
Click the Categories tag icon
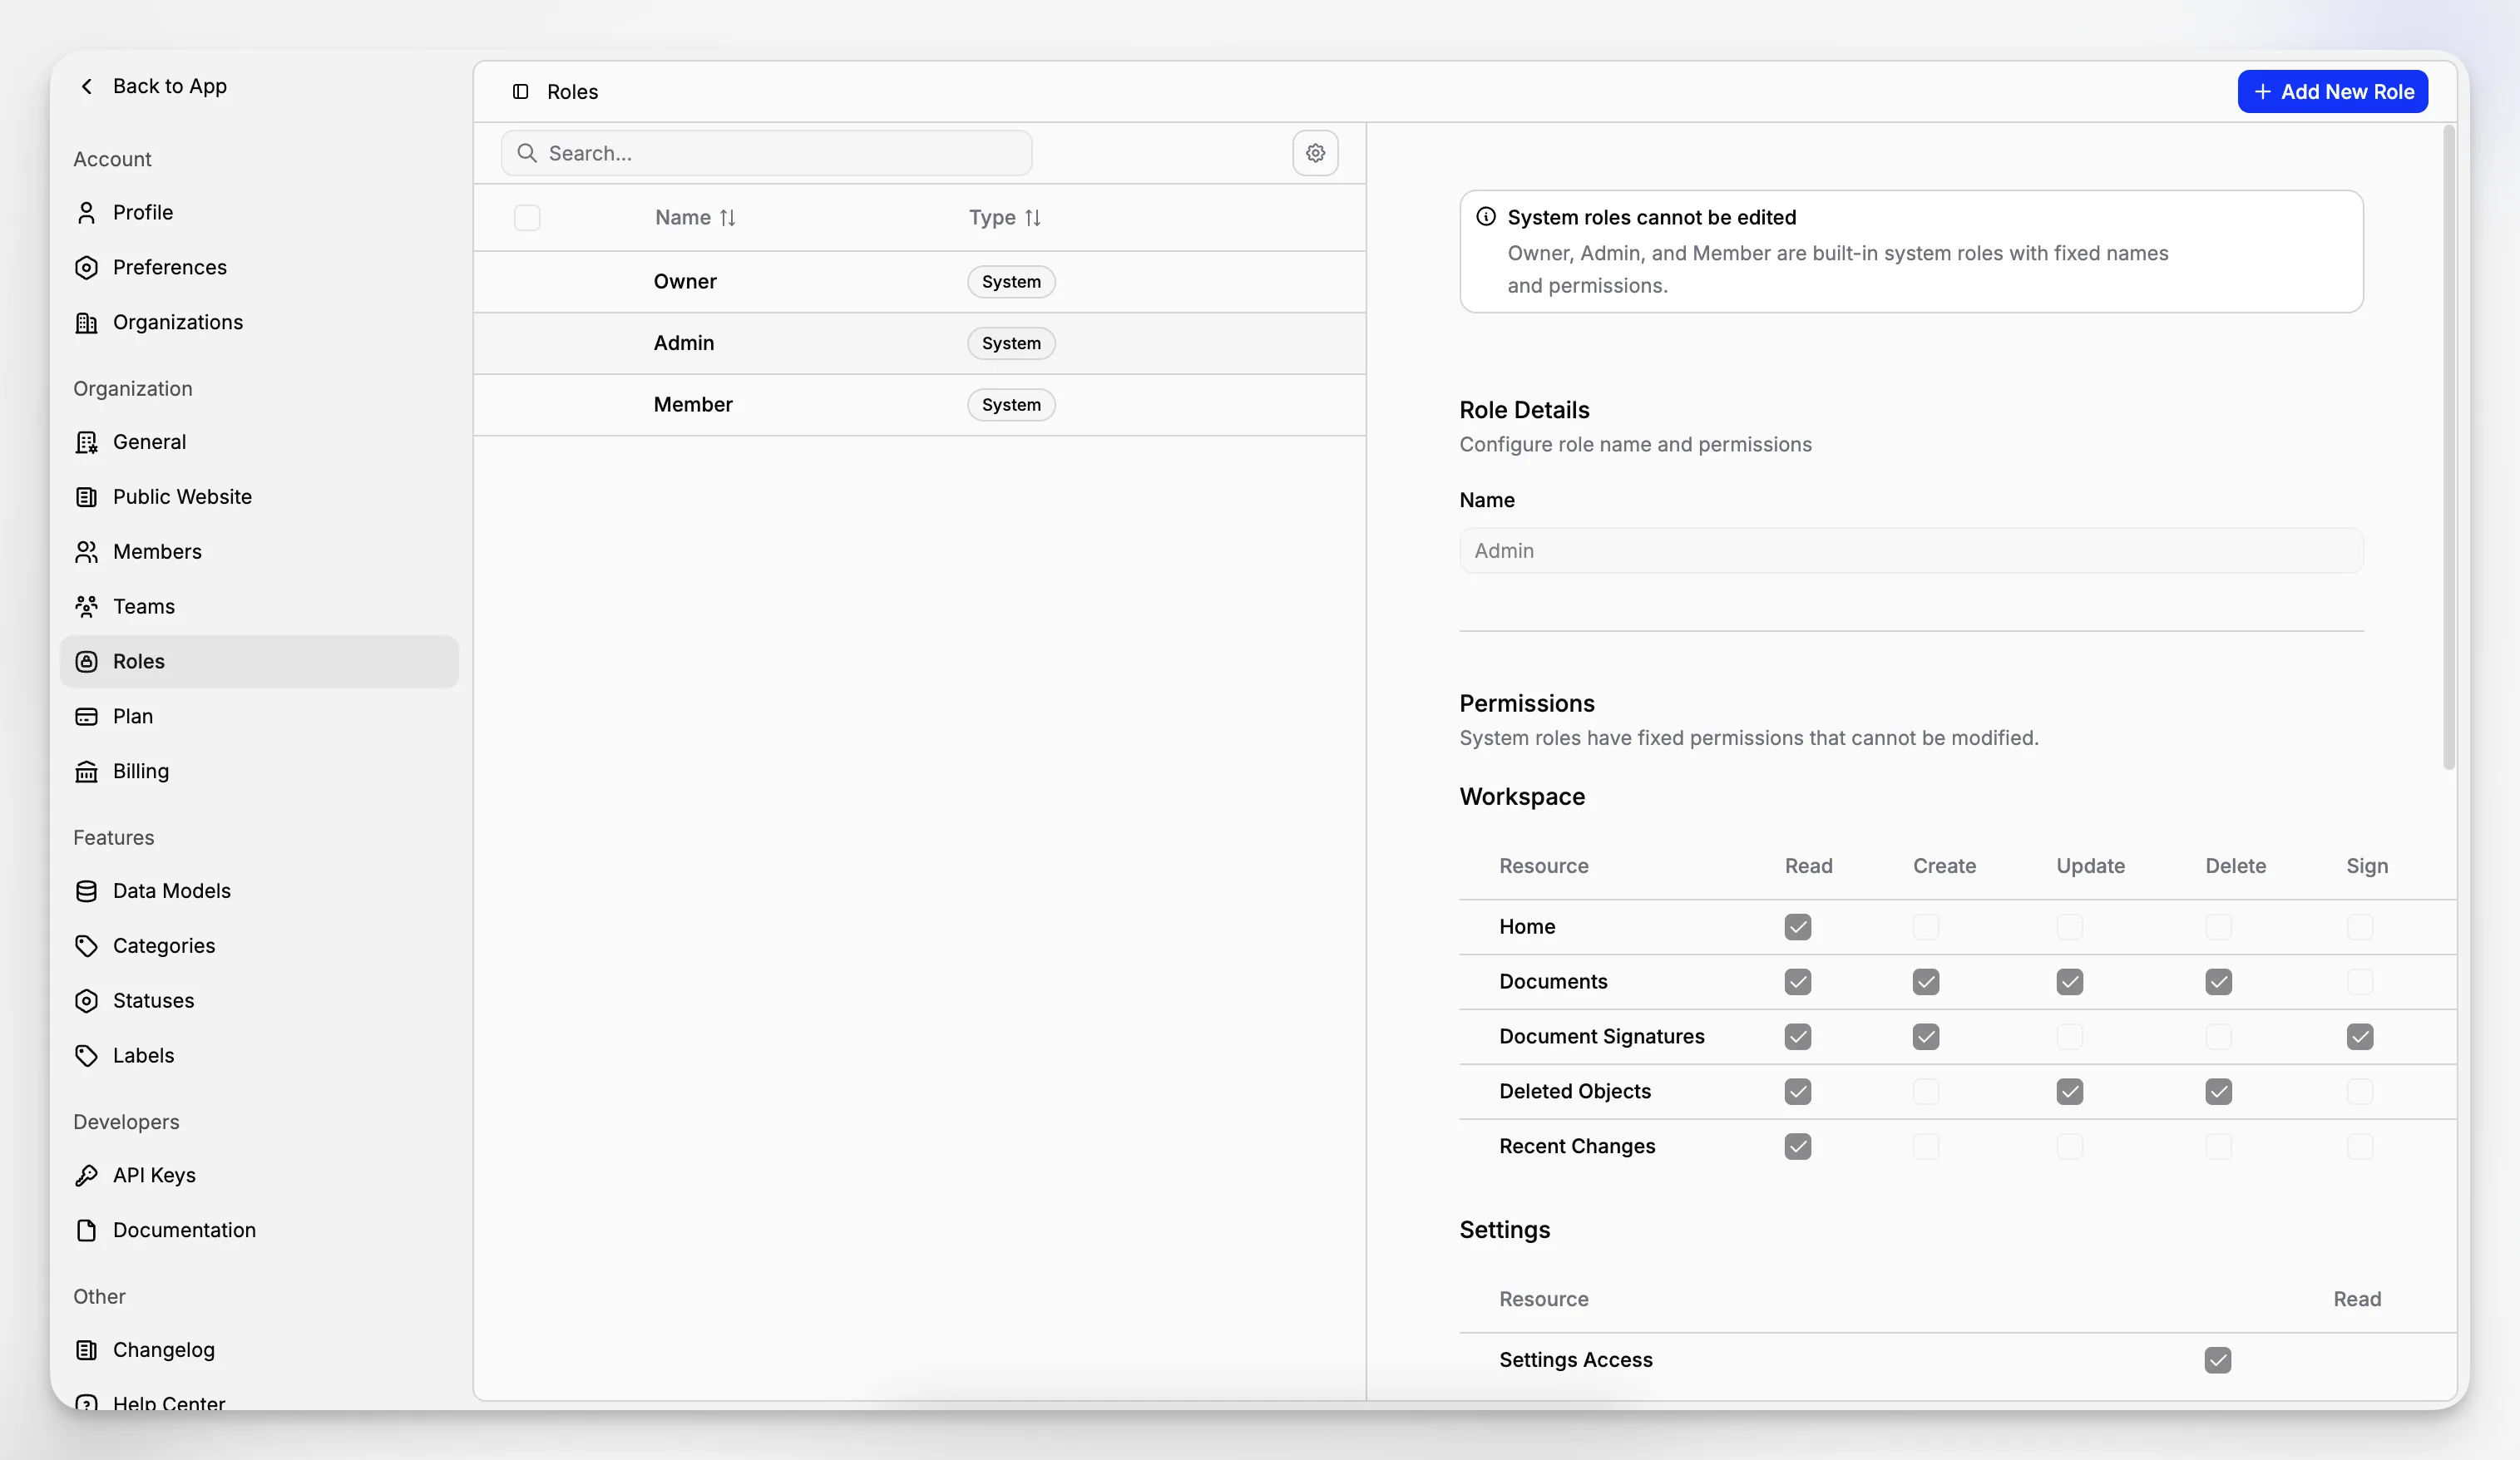click(x=87, y=946)
